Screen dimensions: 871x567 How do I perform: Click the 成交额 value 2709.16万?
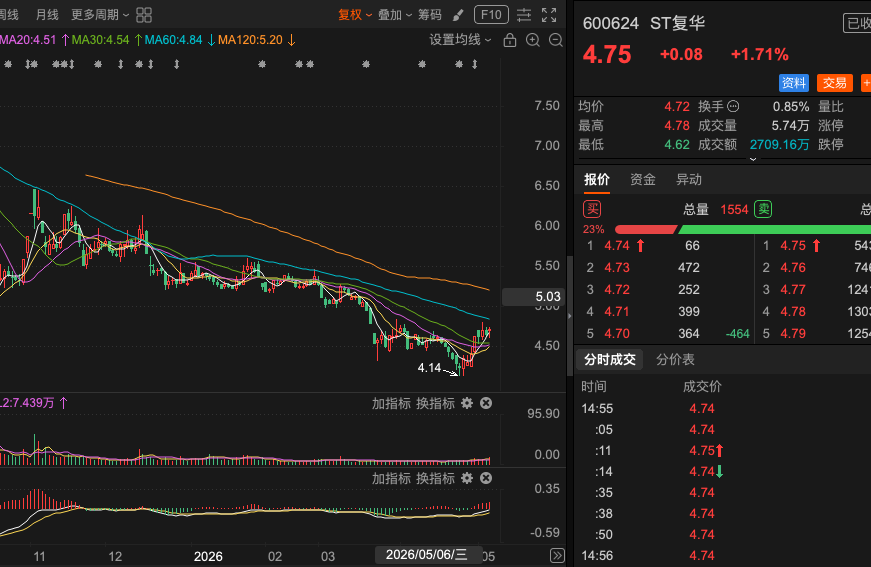(x=779, y=145)
